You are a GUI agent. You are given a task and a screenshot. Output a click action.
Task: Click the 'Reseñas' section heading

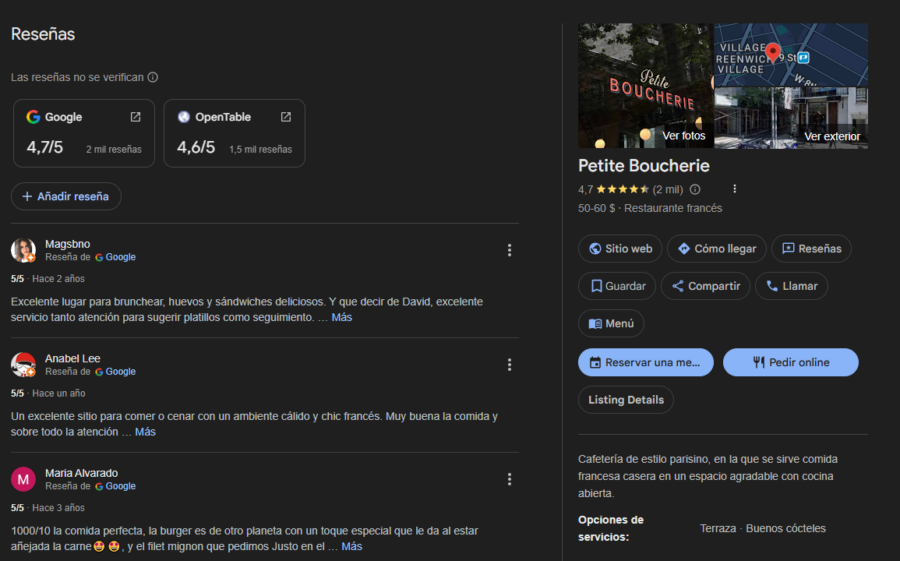click(43, 34)
